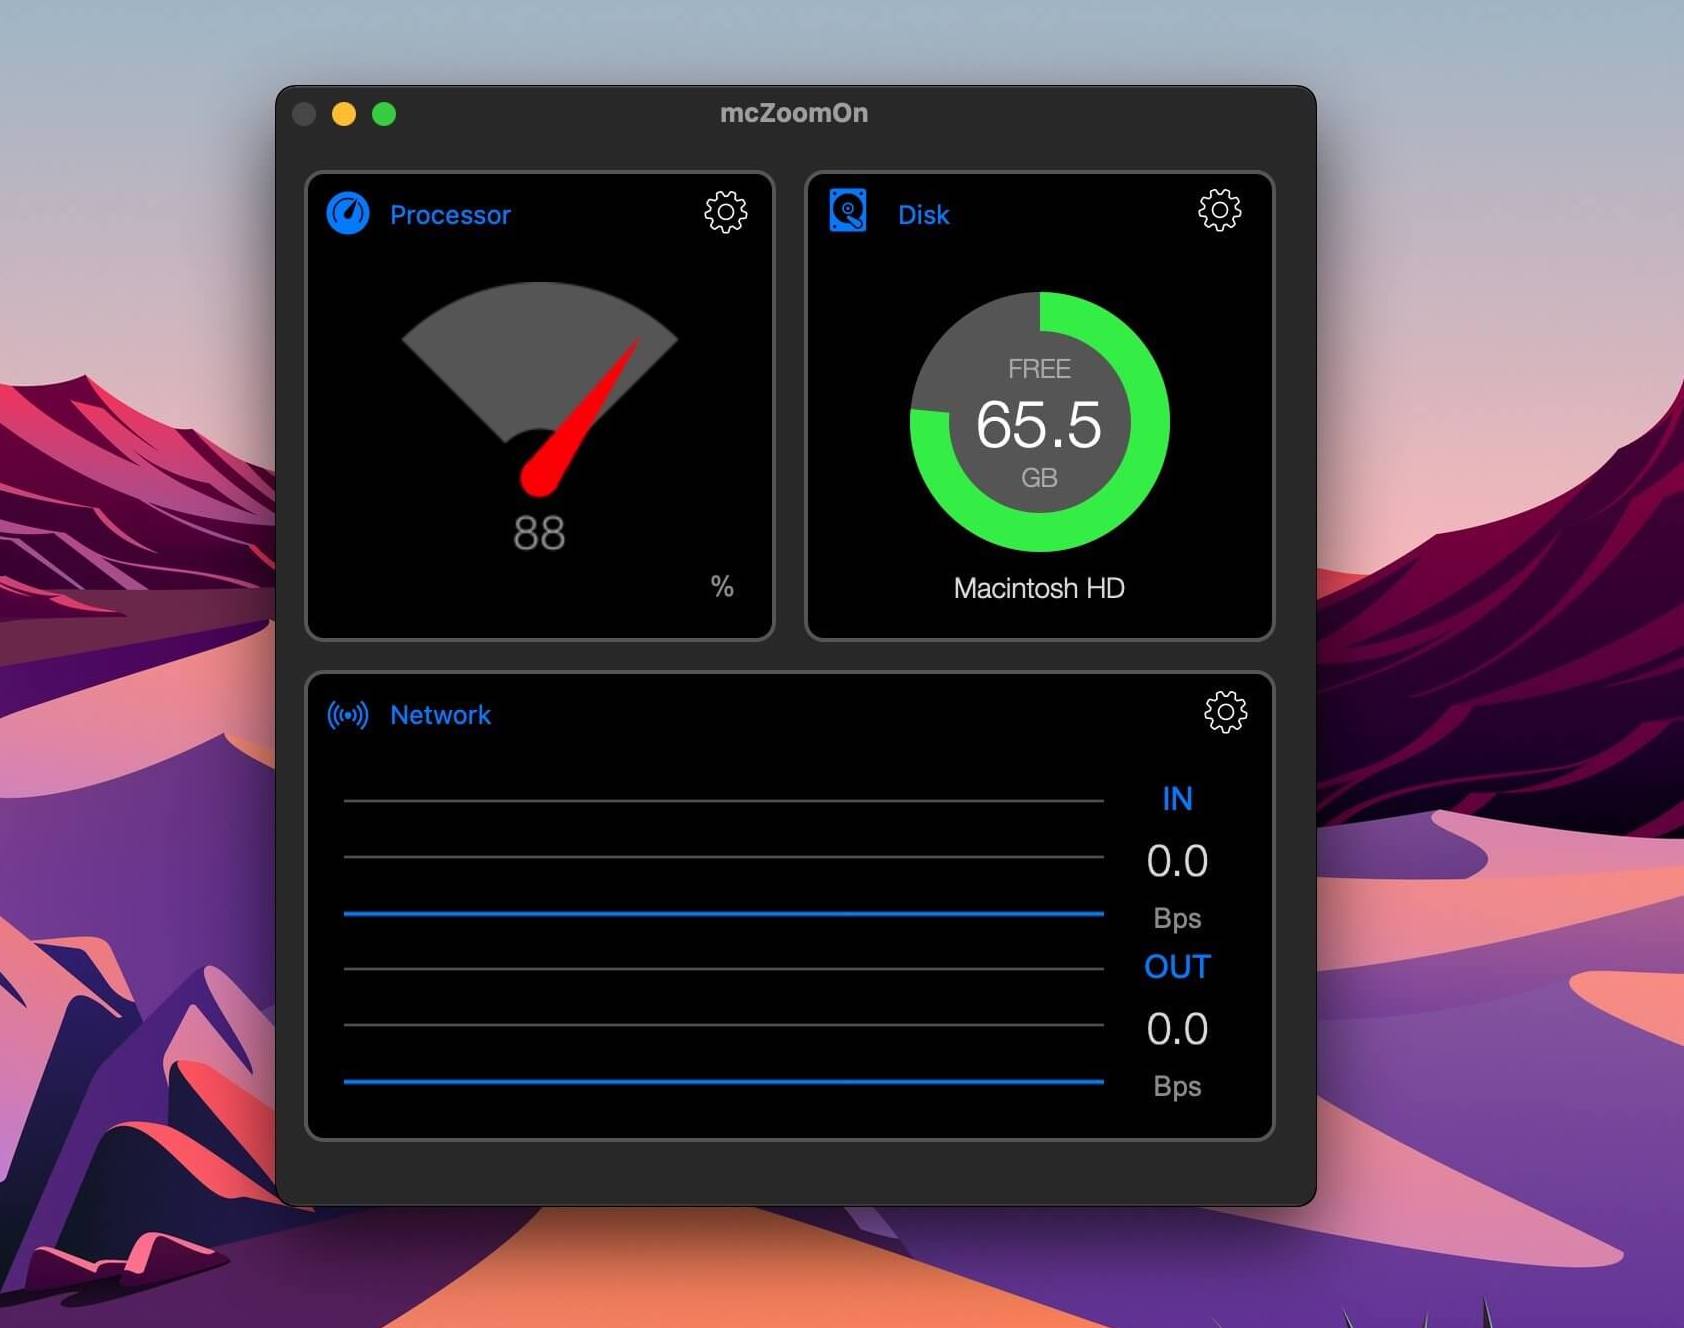Click the Macintosh HD volume name
This screenshot has height=1328, width=1684.
1039,588
